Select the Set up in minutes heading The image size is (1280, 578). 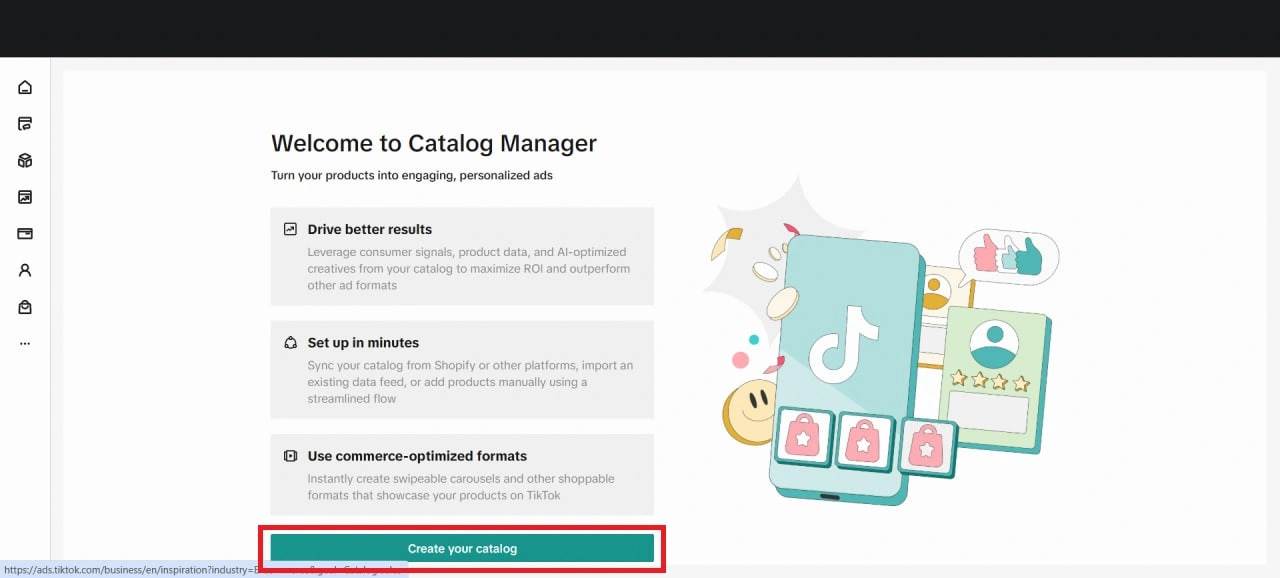[363, 343]
